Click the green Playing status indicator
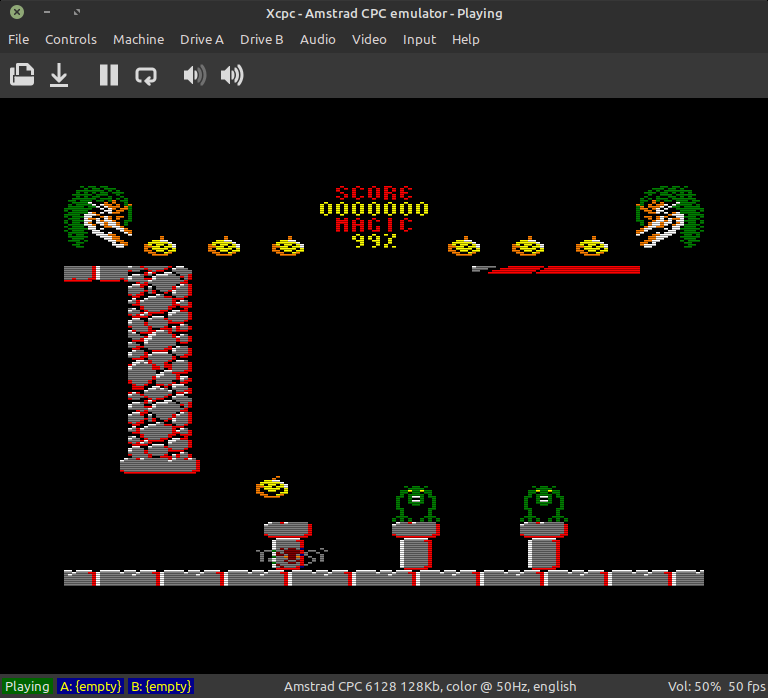768x698 pixels. pyautogui.click(x=27, y=686)
